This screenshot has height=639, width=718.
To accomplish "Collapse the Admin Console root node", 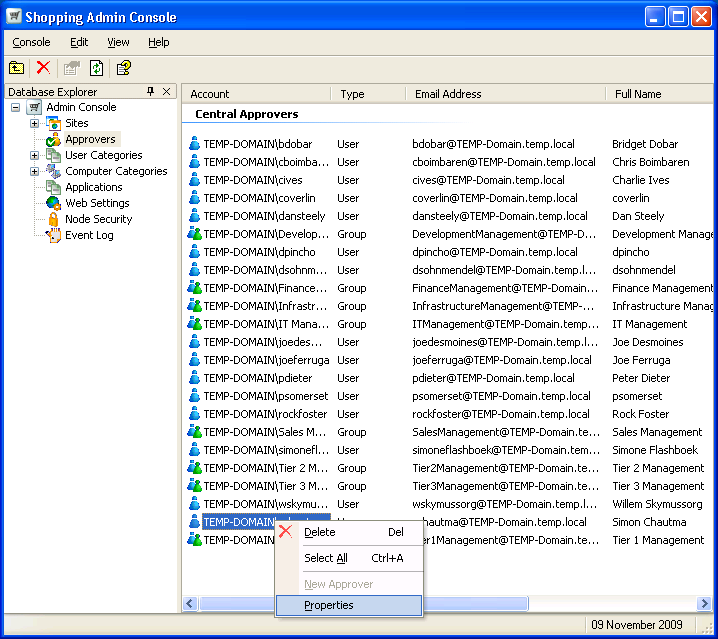I will 16,107.
